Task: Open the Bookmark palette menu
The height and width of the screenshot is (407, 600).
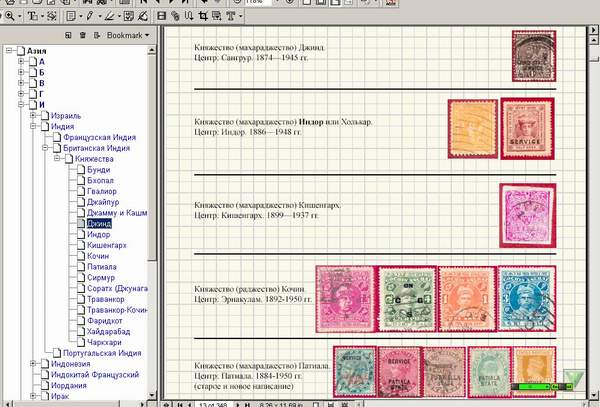Action: (128, 35)
